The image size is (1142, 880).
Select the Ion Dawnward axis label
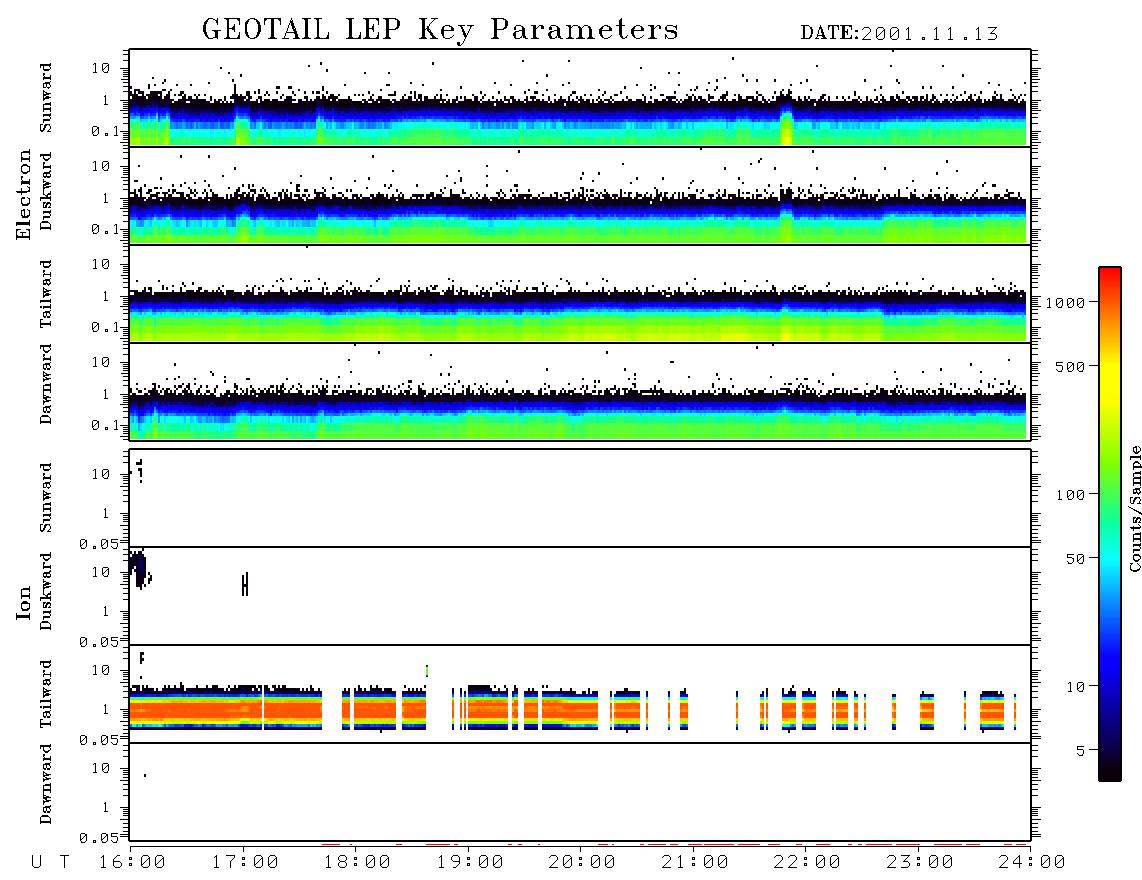(x=46, y=784)
